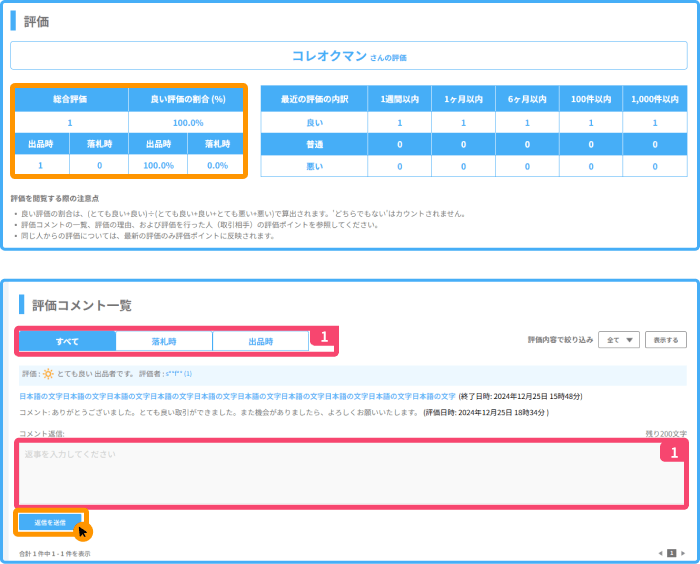Viewport: 700px width, 564px height.
Task: Click the 良い count under 1,000件以内
Action: [655, 122]
